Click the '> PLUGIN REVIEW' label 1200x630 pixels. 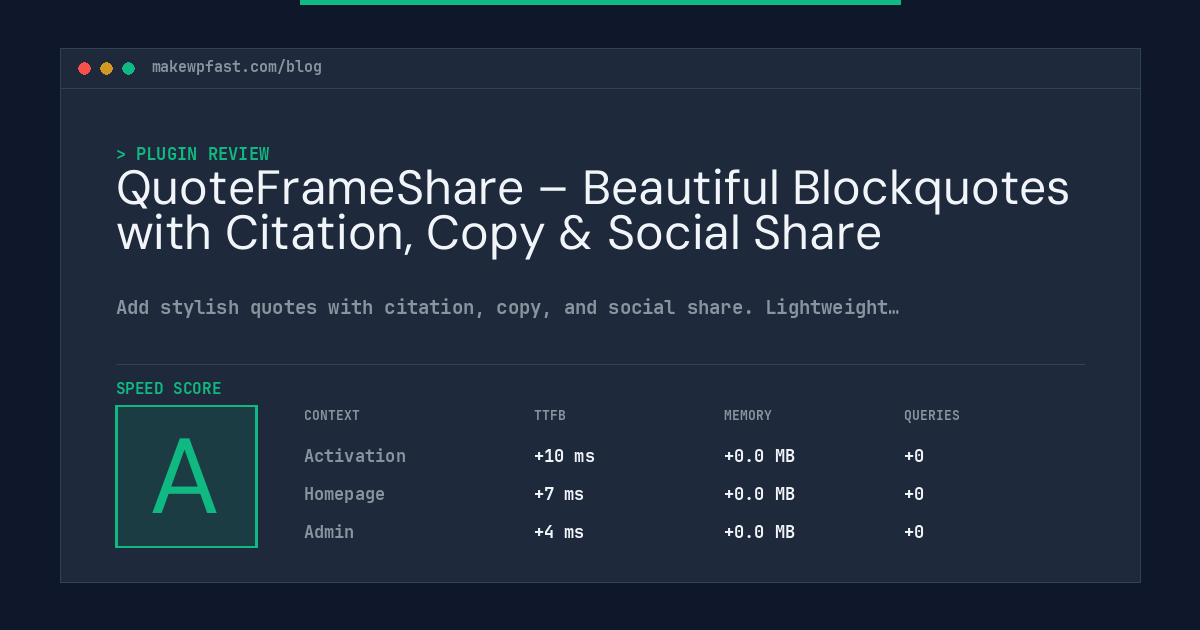[x=193, y=154]
